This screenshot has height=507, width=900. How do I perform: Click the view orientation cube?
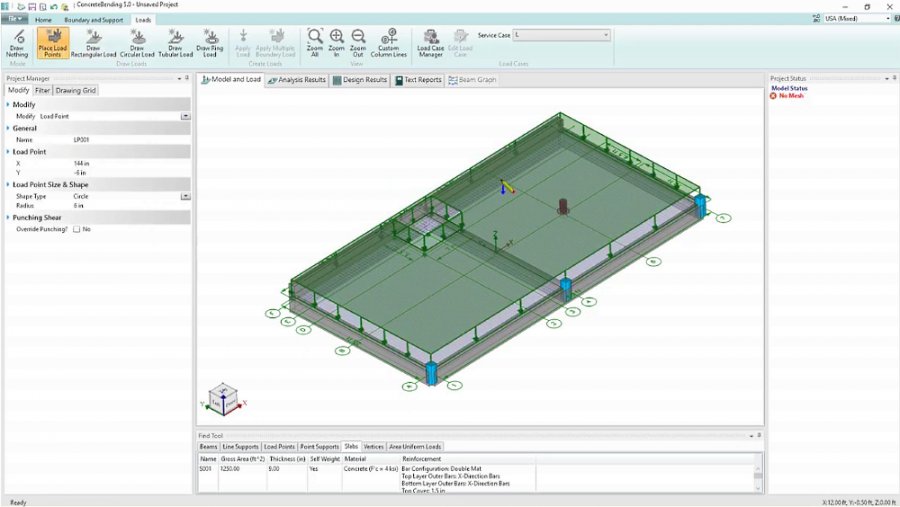tap(223, 398)
